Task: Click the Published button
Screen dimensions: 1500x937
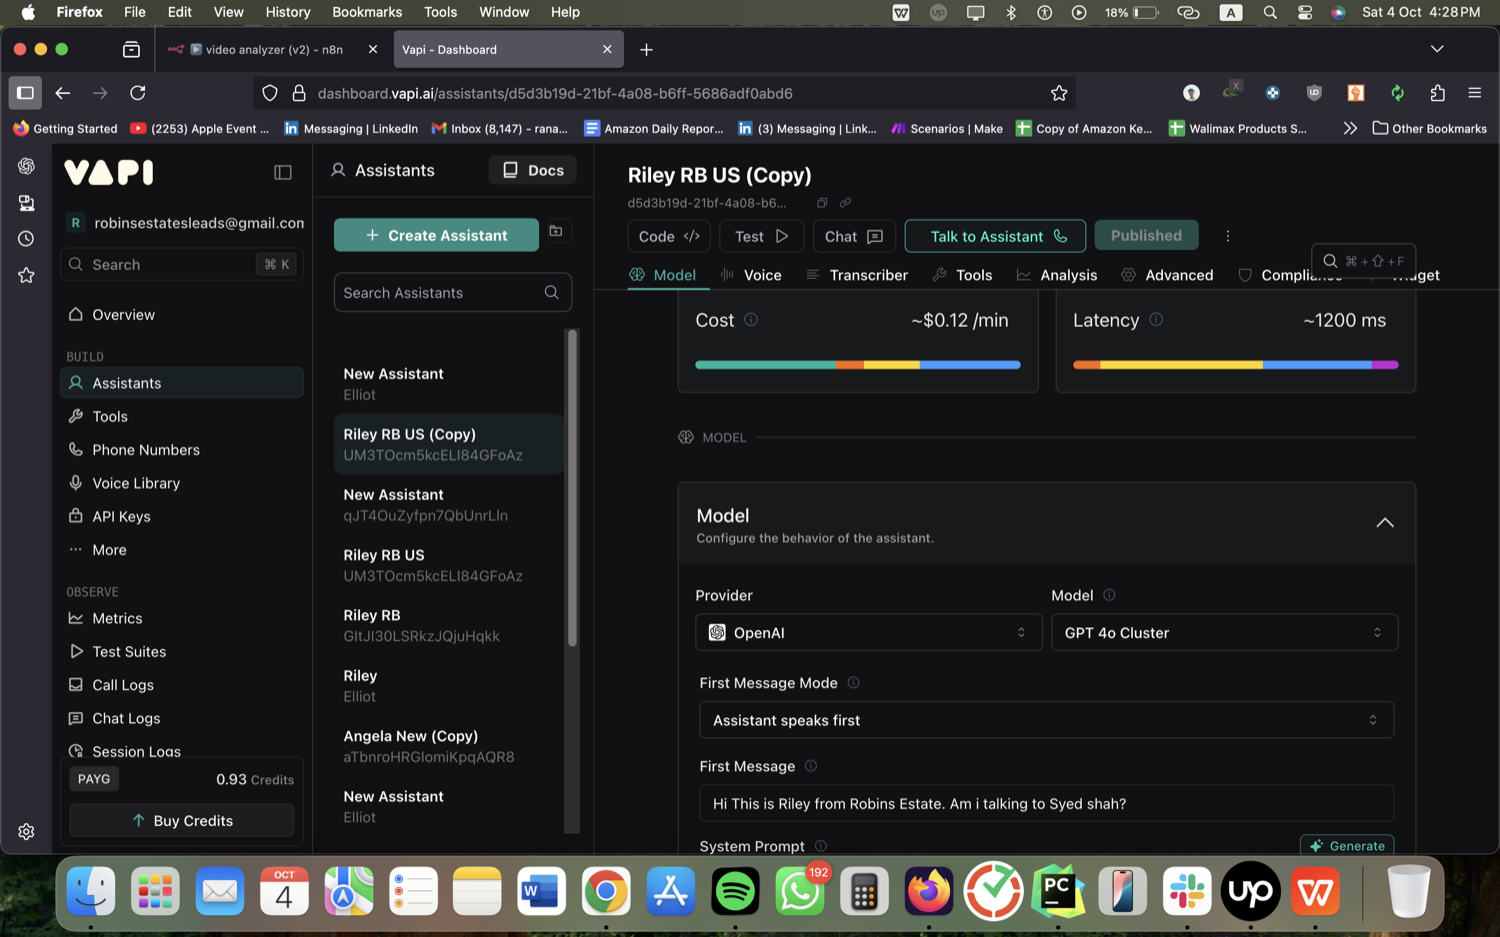Action: coord(1146,236)
